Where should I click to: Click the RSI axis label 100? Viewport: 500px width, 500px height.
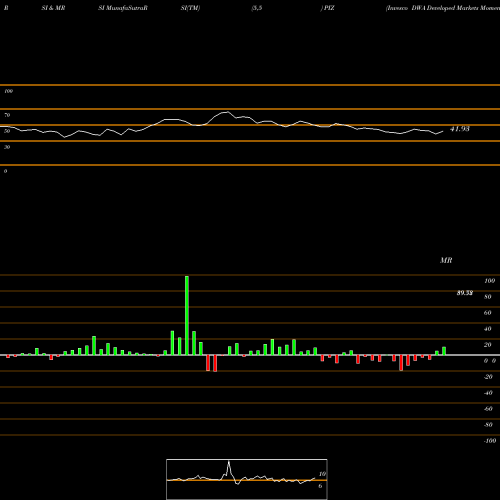click(x=8, y=91)
